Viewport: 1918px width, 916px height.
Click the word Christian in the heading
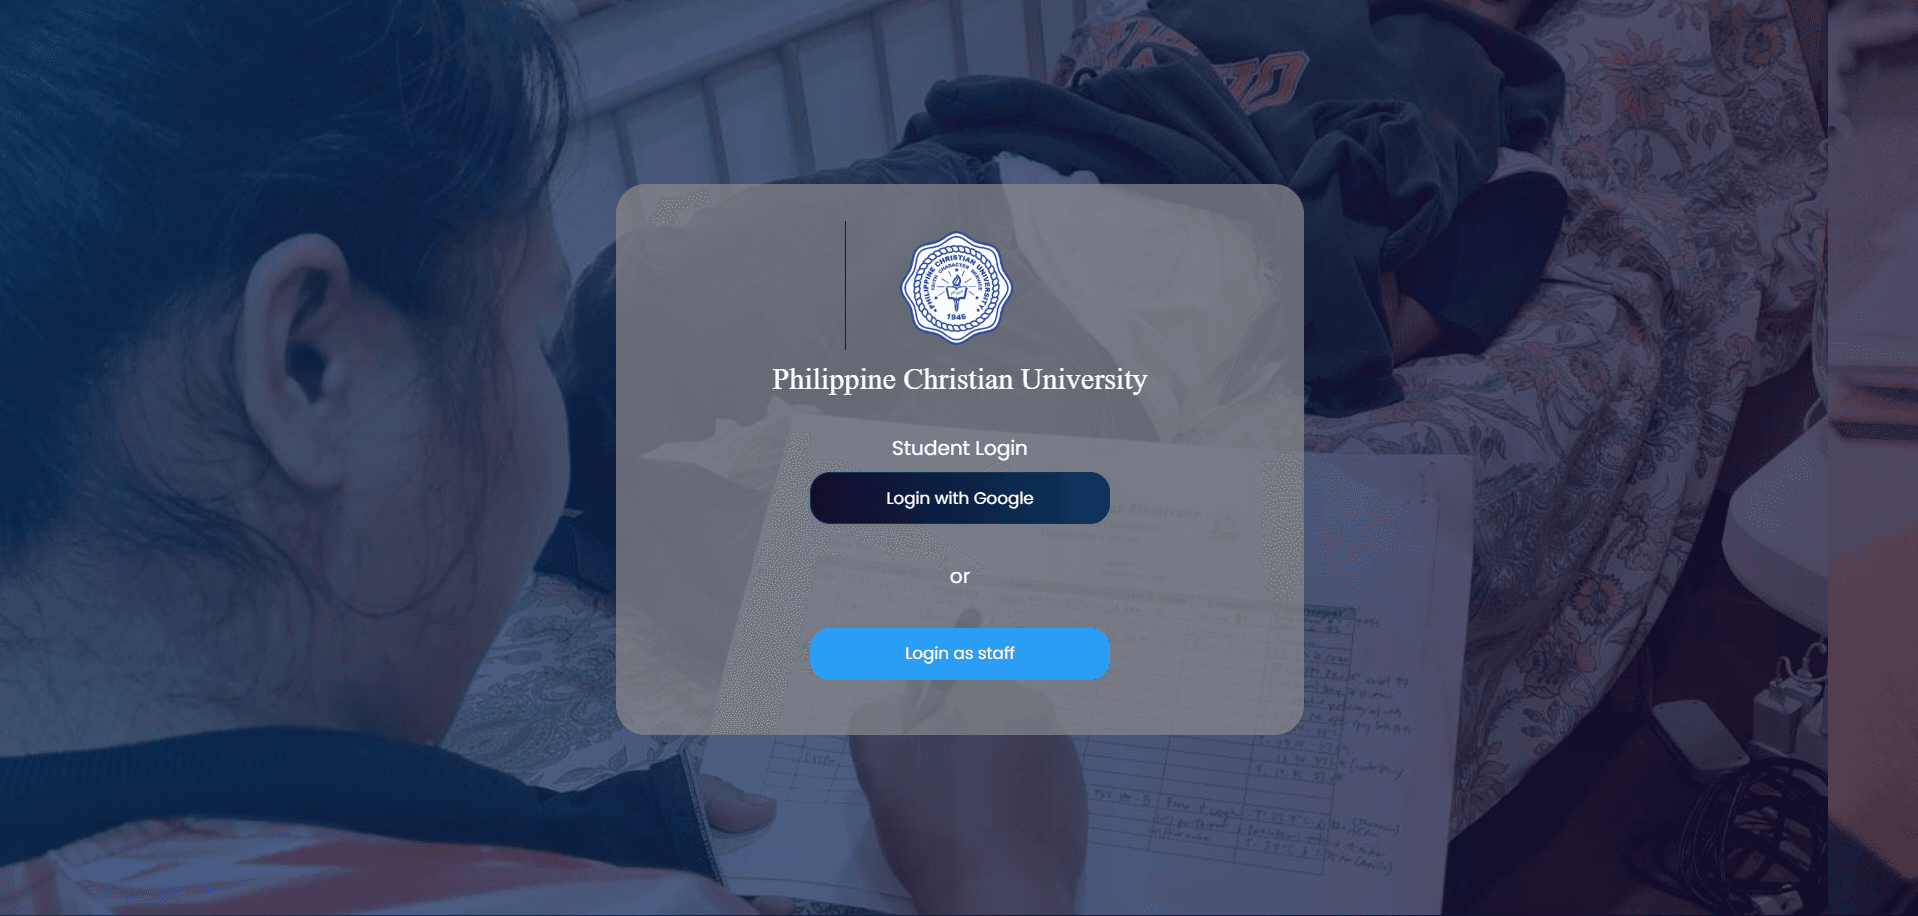958,379
